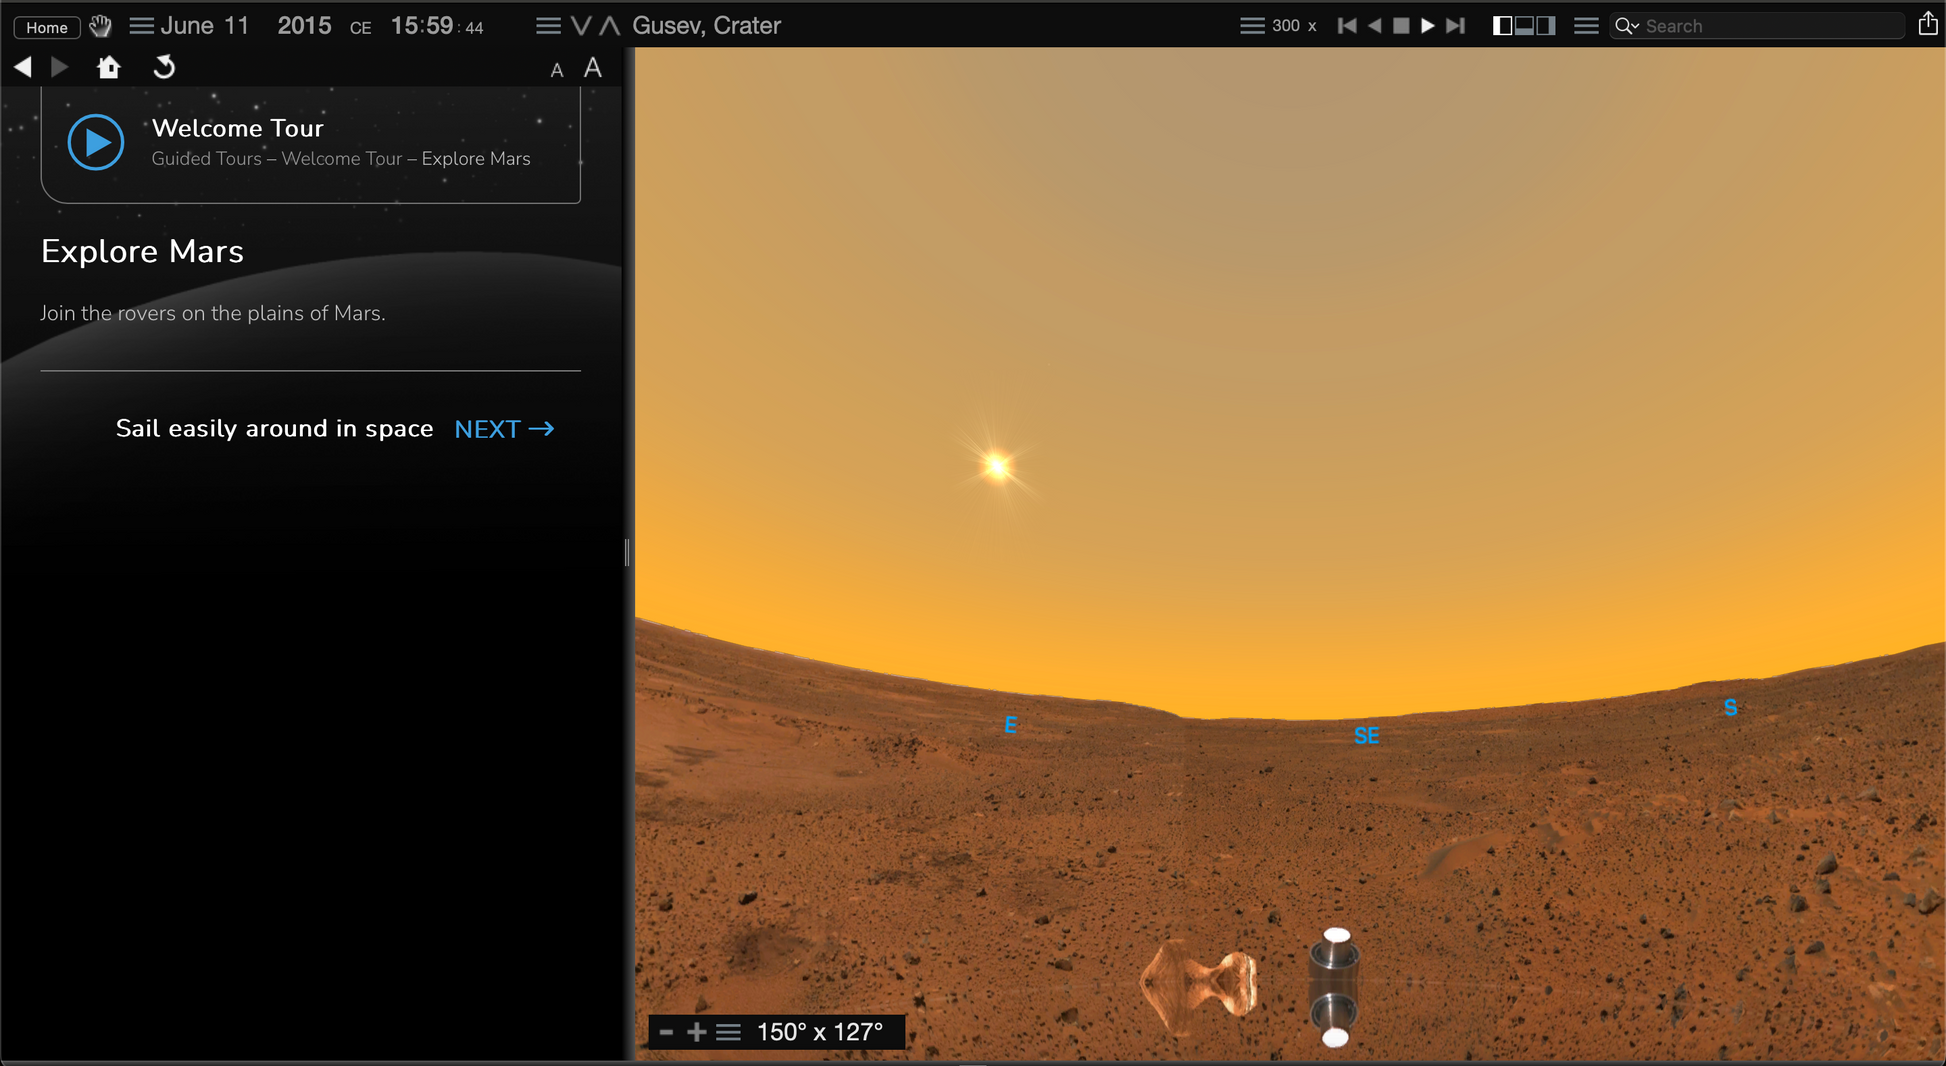Viewport: 1946px width, 1066px height.
Task: Increase text size with large A
Action: (x=593, y=68)
